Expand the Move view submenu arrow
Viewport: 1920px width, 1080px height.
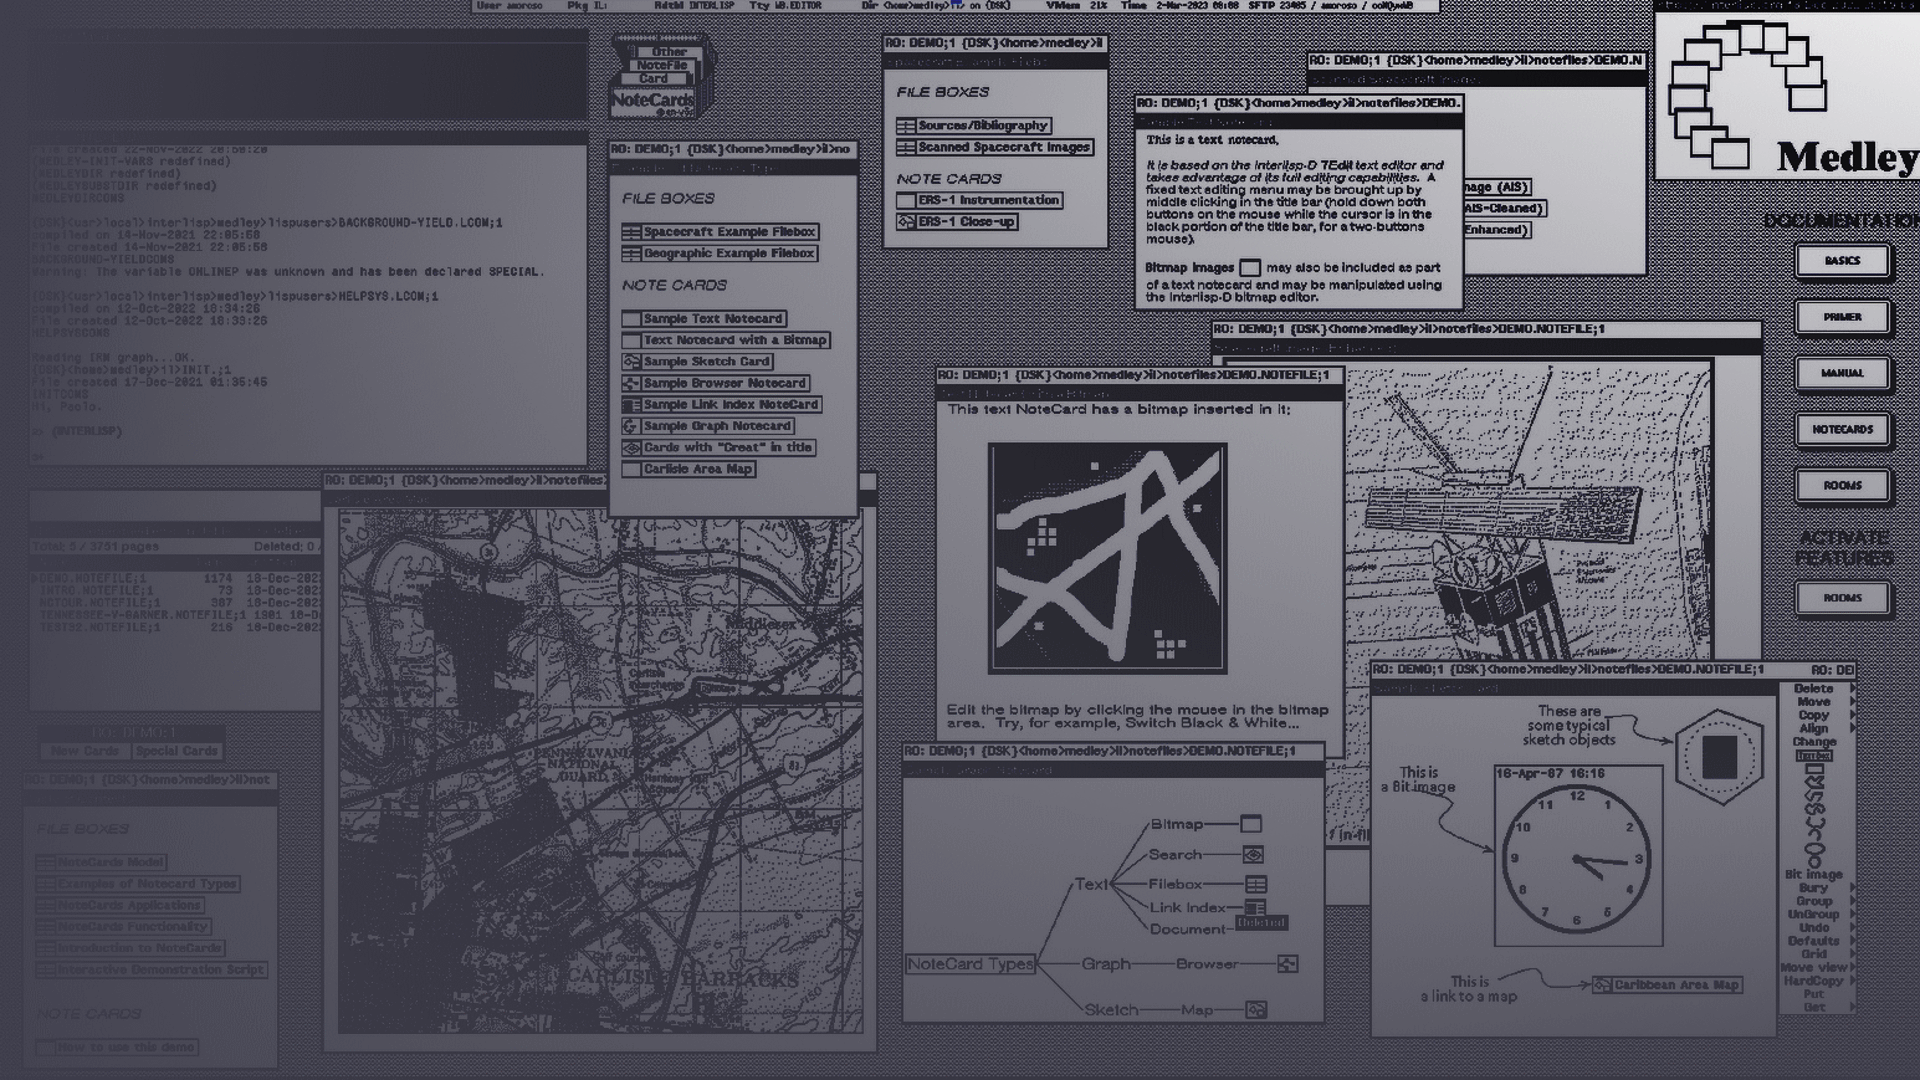pos(1852,967)
